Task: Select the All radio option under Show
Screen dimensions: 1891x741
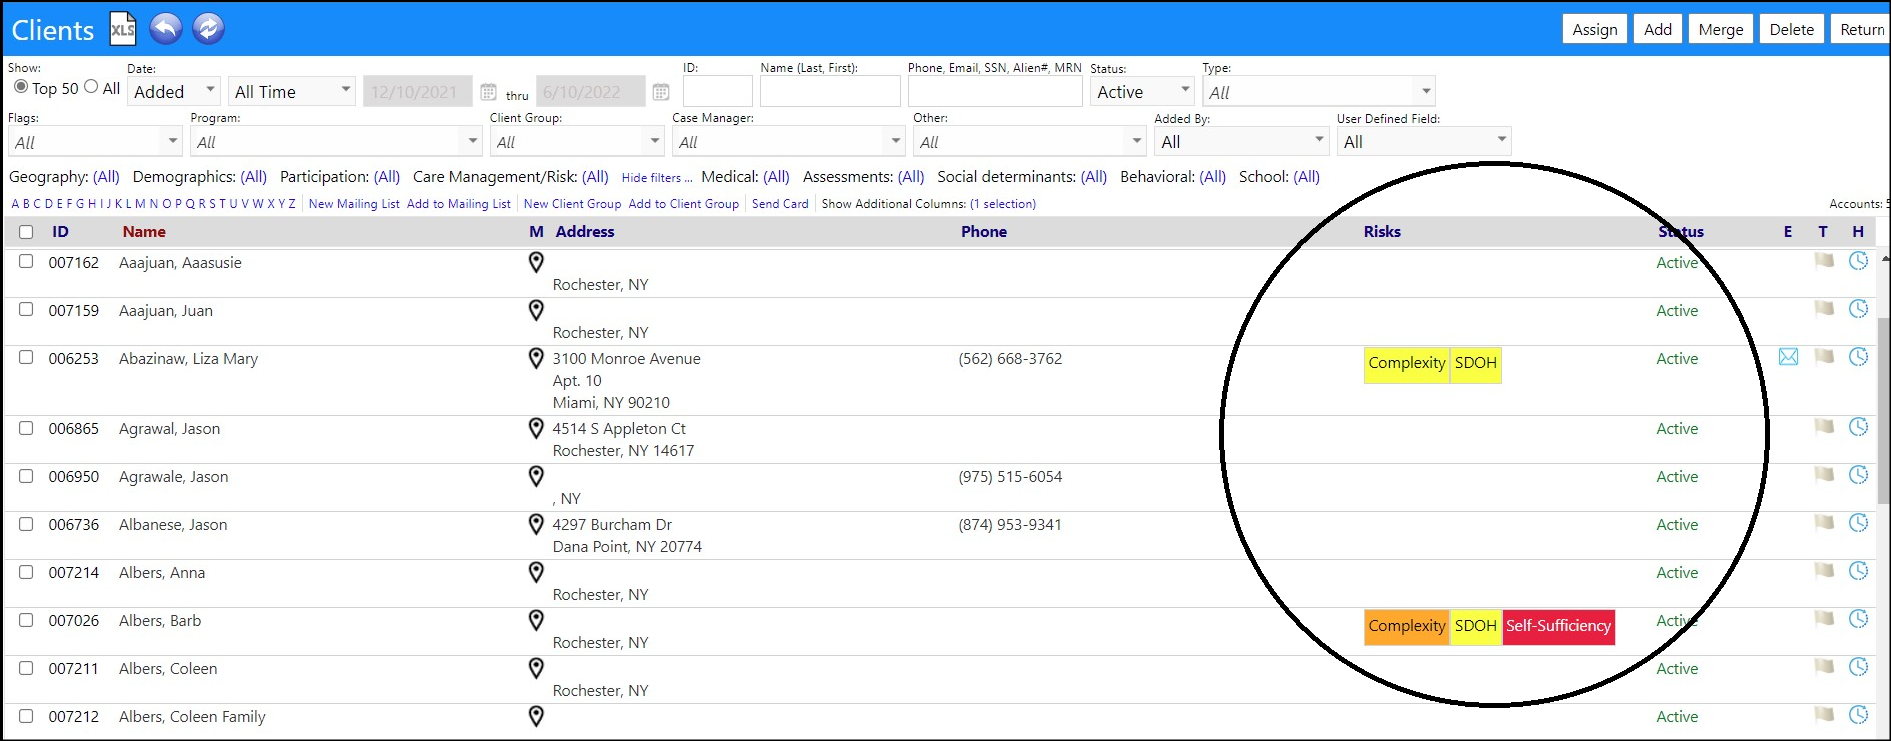Action: pos(91,87)
